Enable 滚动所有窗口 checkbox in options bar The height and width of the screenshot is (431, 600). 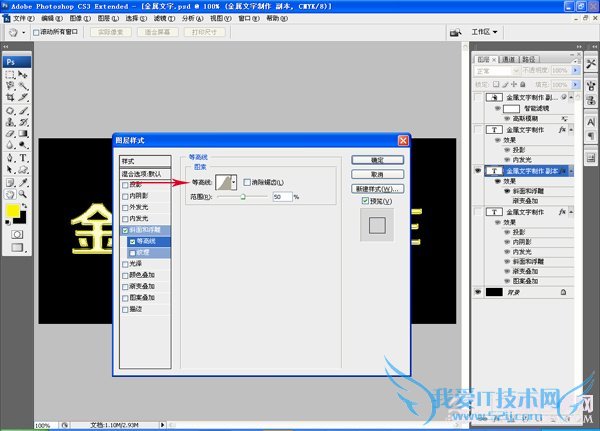[36, 33]
